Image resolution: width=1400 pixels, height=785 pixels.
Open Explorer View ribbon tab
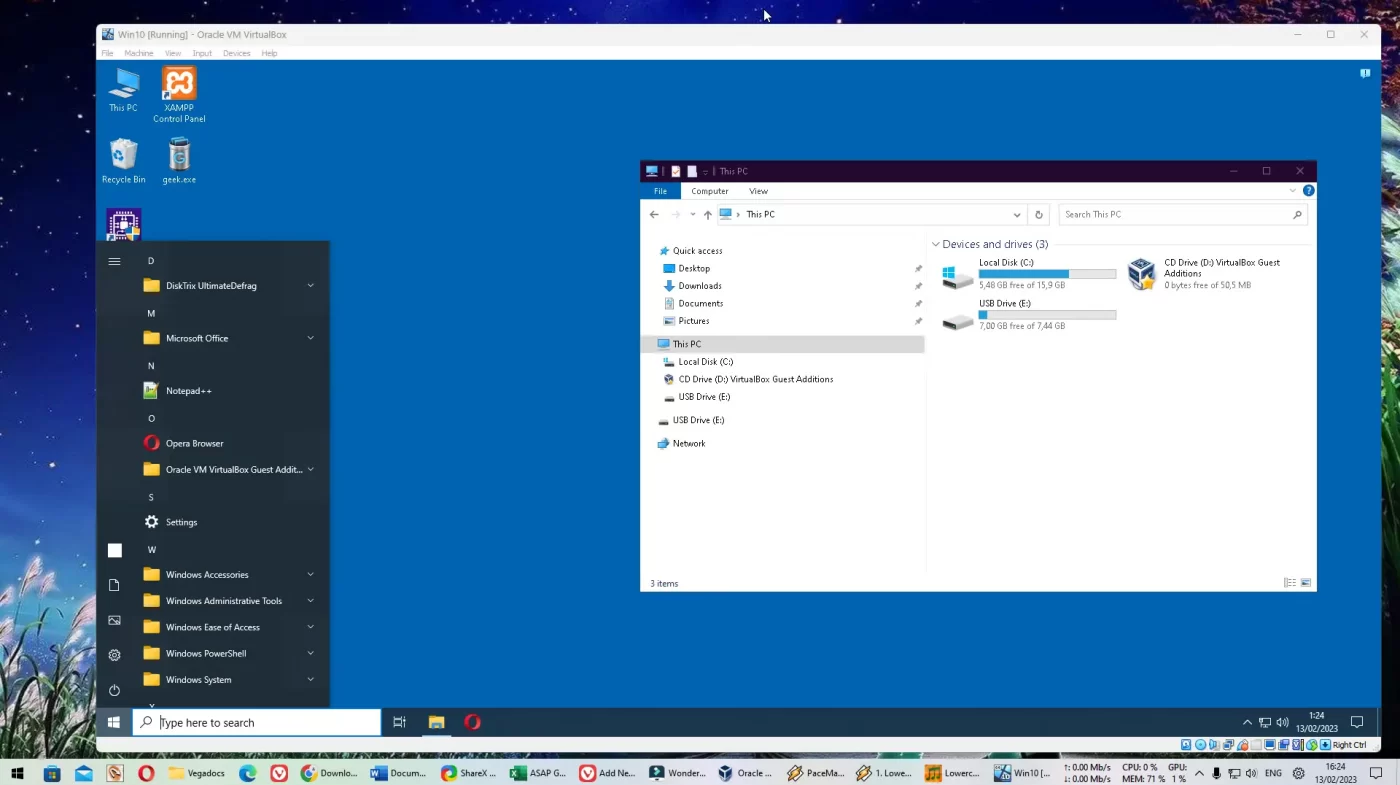(x=758, y=191)
